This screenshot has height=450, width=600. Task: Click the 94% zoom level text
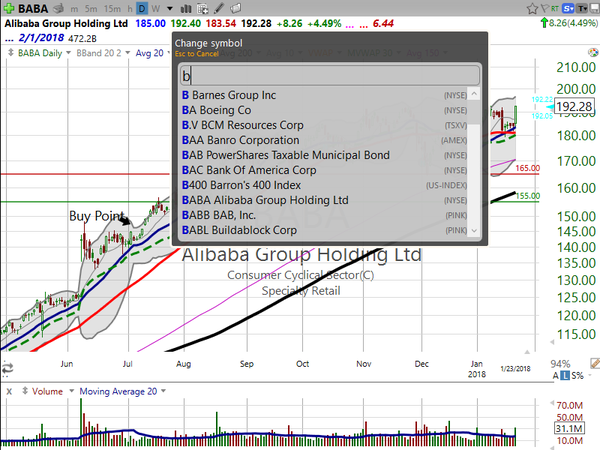[560, 364]
